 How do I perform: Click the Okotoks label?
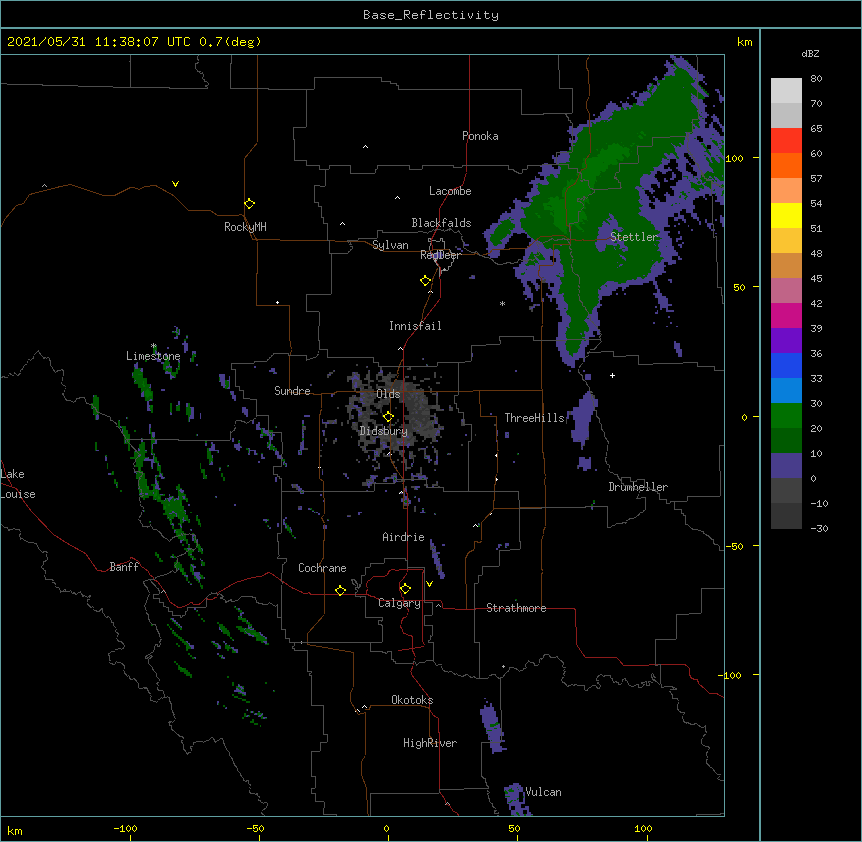pyautogui.click(x=412, y=700)
